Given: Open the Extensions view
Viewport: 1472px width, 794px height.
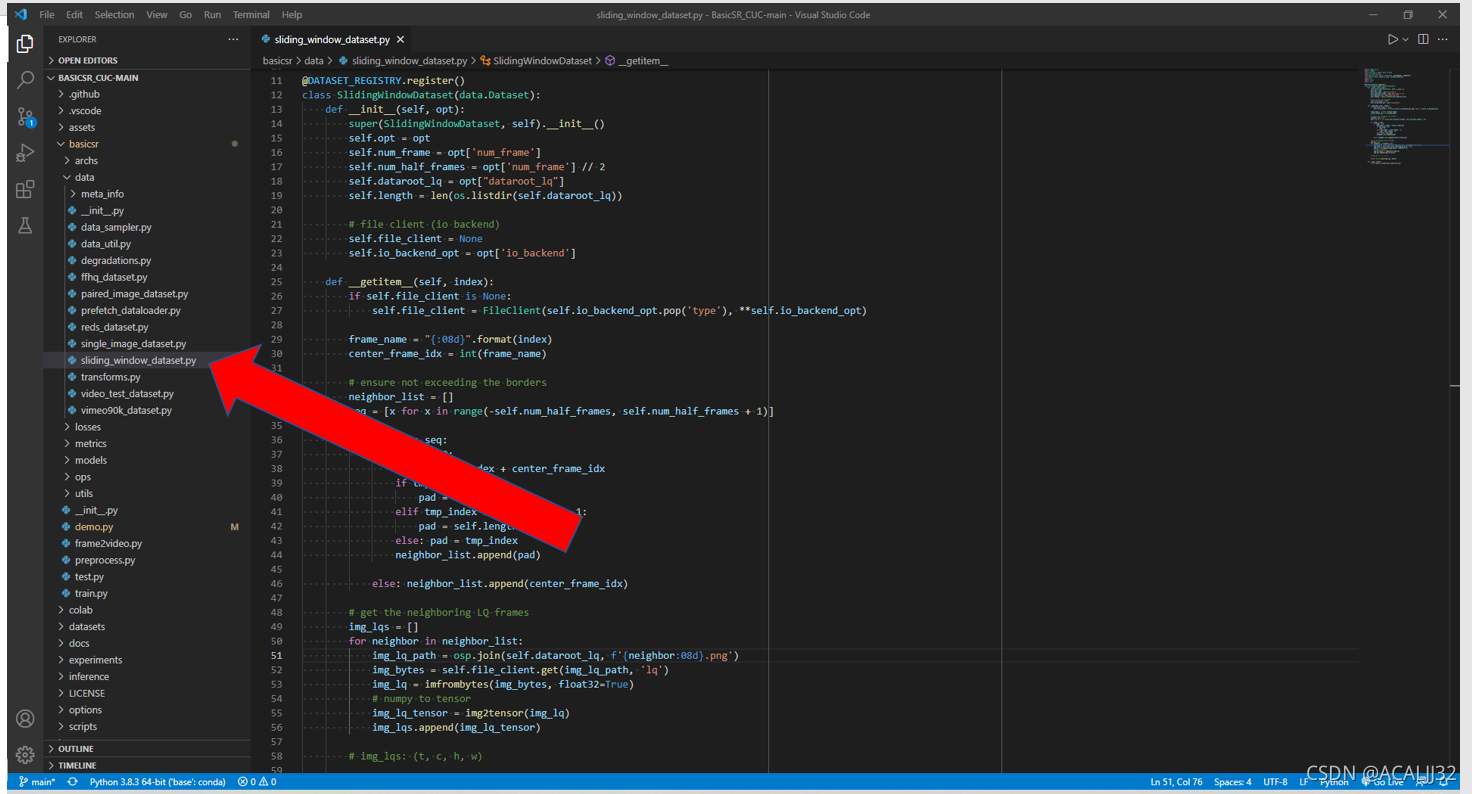Looking at the screenshot, I should point(26,190).
